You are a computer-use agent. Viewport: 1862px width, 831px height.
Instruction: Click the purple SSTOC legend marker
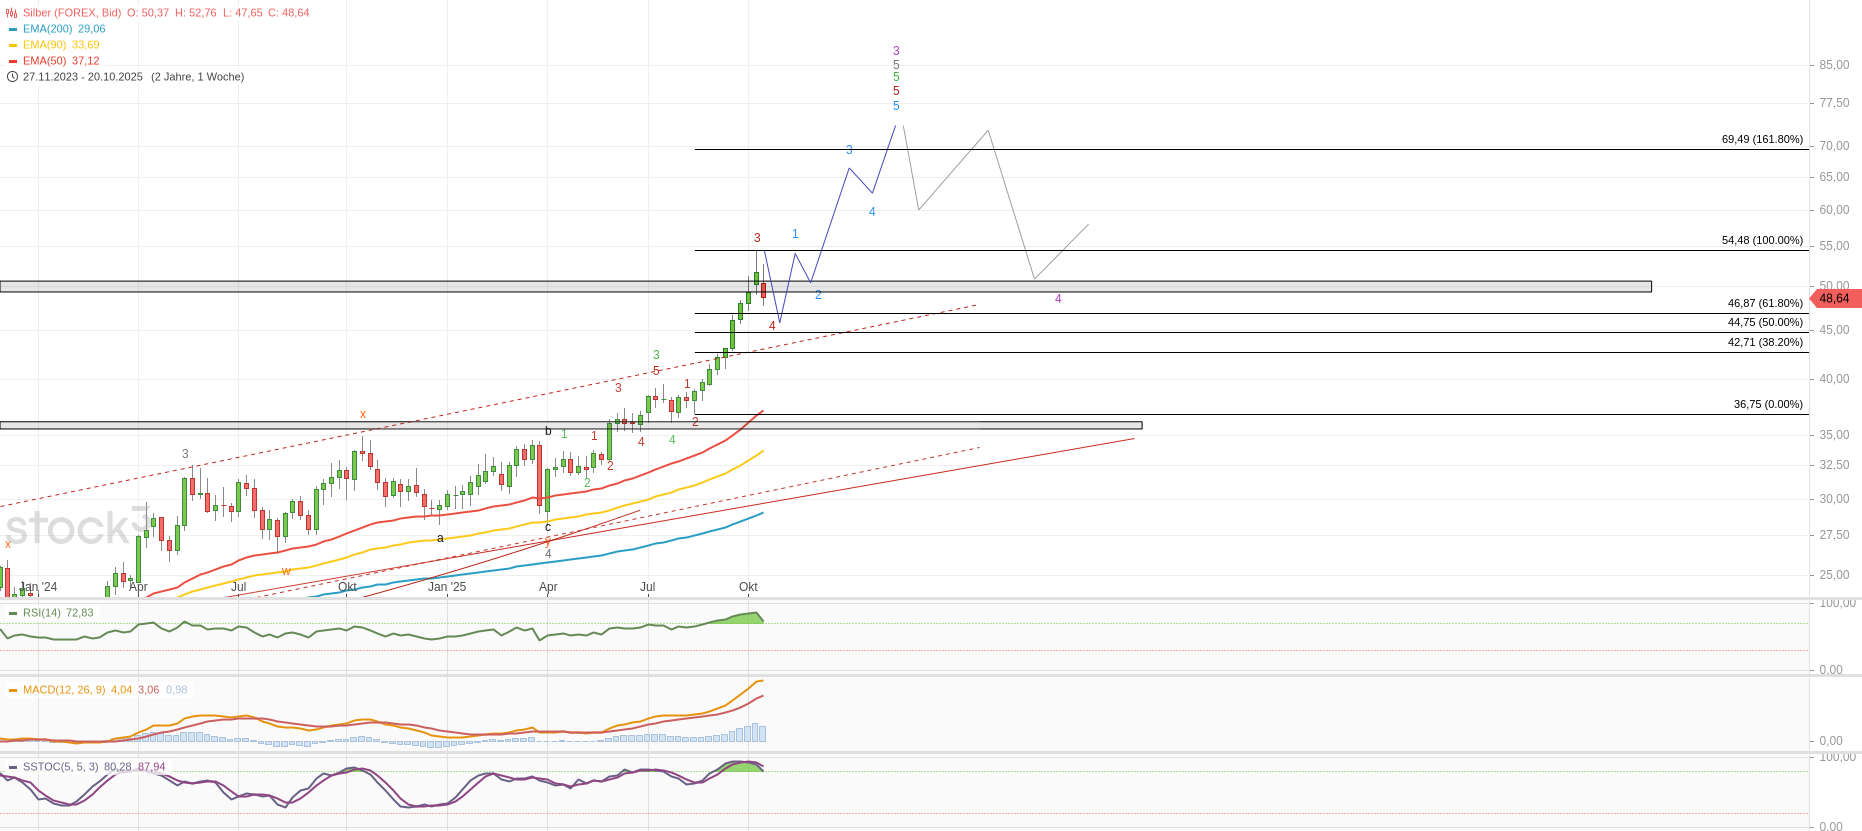[x=13, y=767]
